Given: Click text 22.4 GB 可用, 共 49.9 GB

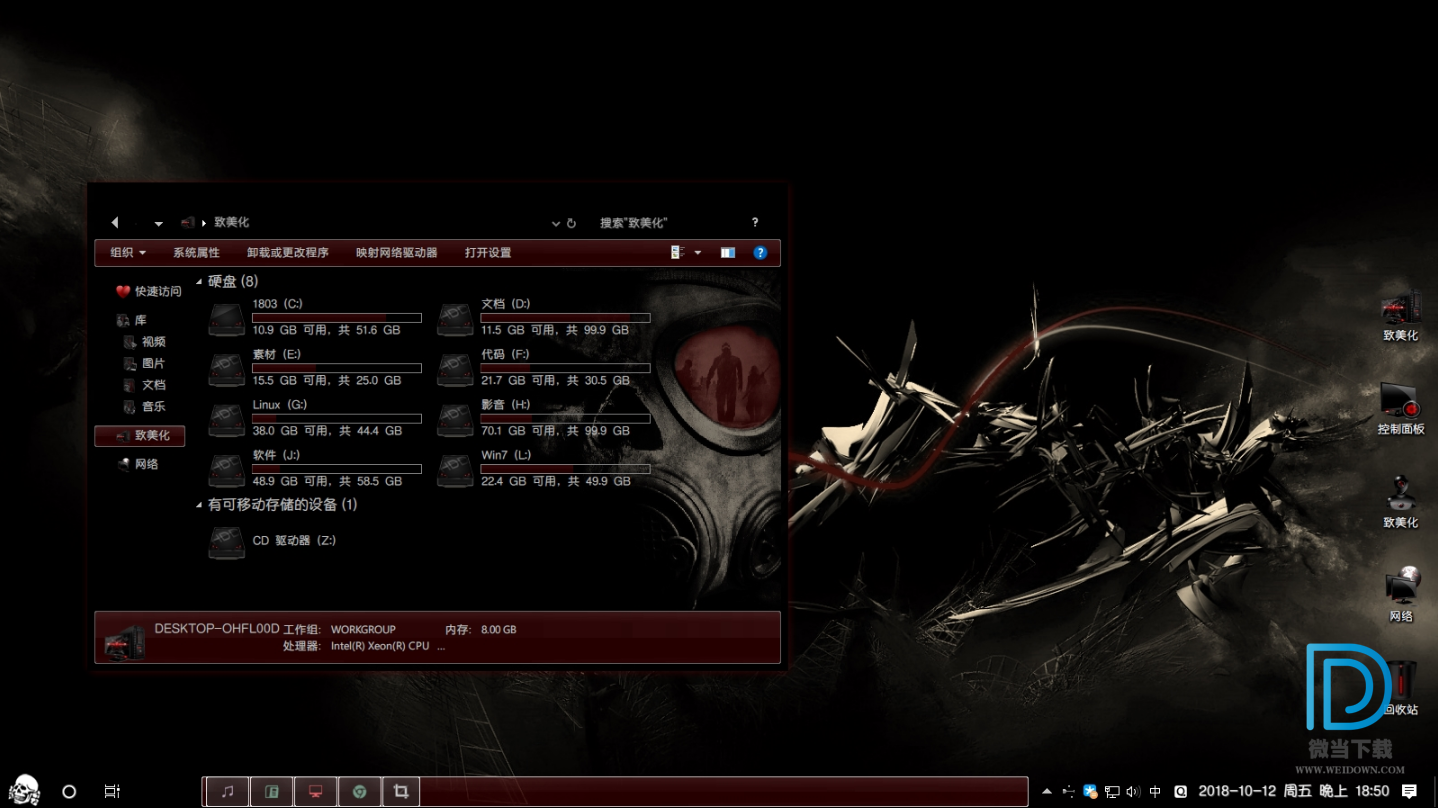Looking at the screenshot, I should click(x=556, y=481).
